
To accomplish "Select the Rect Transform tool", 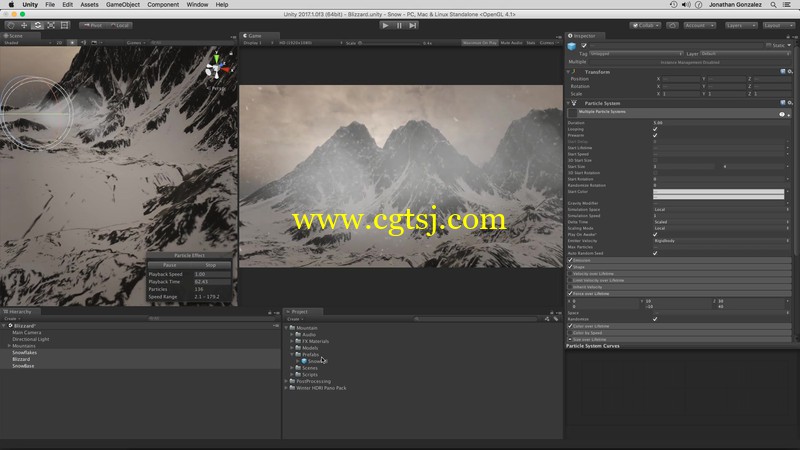I will [64, 25].
